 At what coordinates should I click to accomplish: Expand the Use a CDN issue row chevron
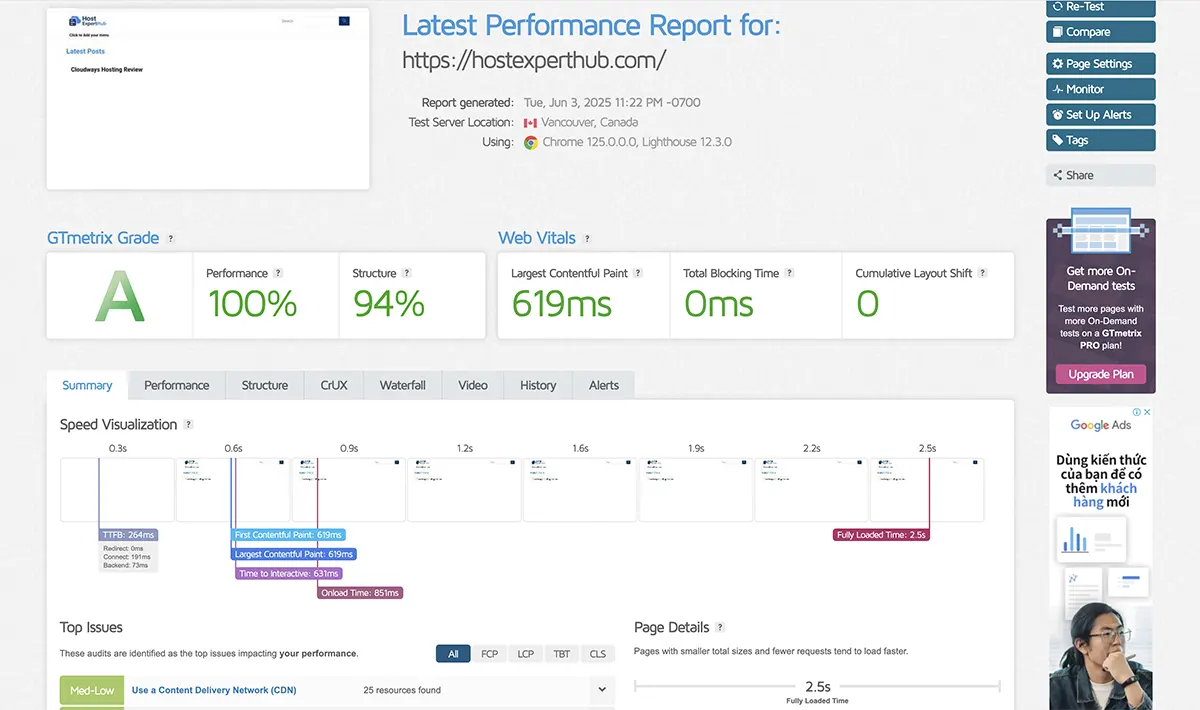(x=601, y=690)
